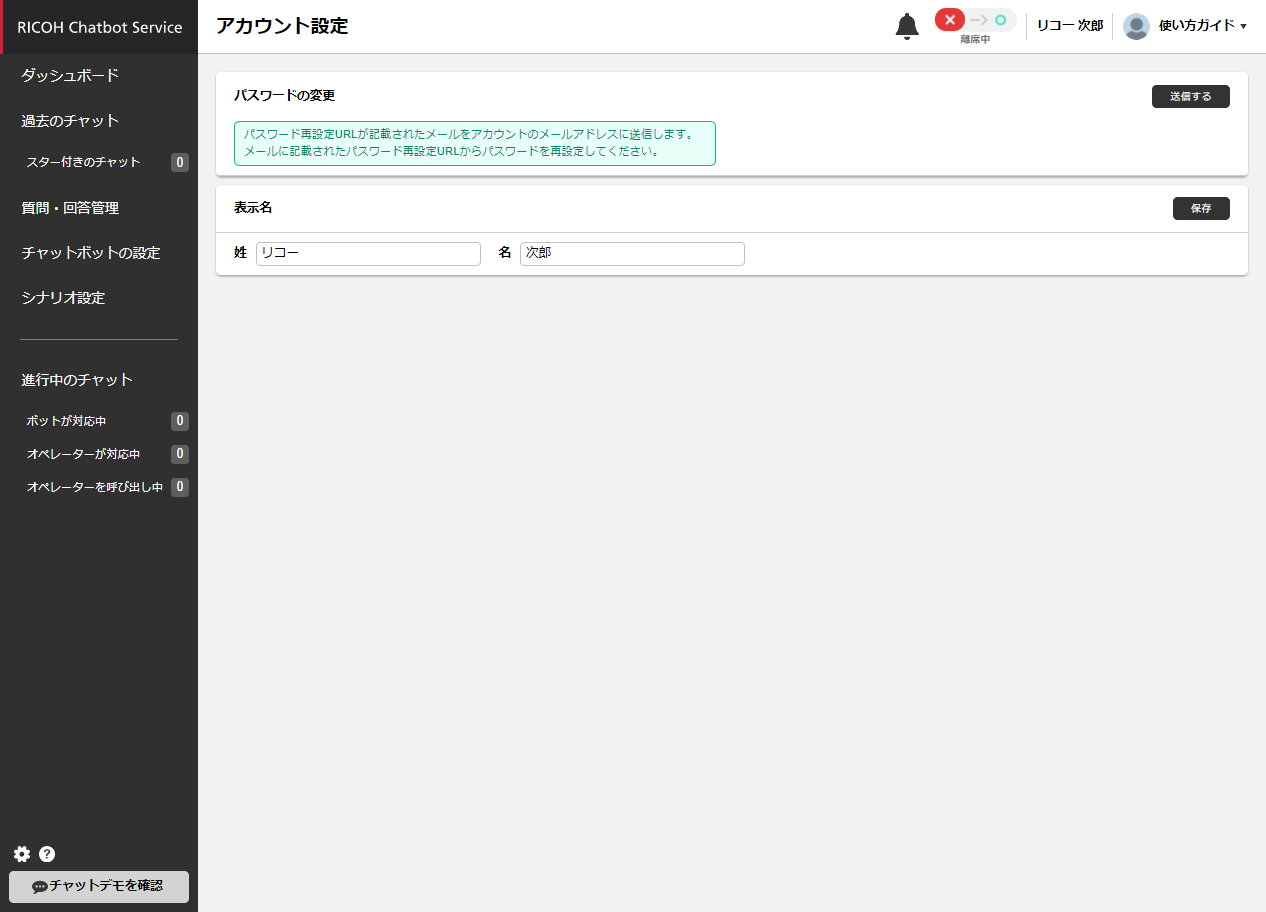Screen dimensions: 1266x912
Task: Click the チャットデモを確認 button
Action: click(x=99, y=886)
